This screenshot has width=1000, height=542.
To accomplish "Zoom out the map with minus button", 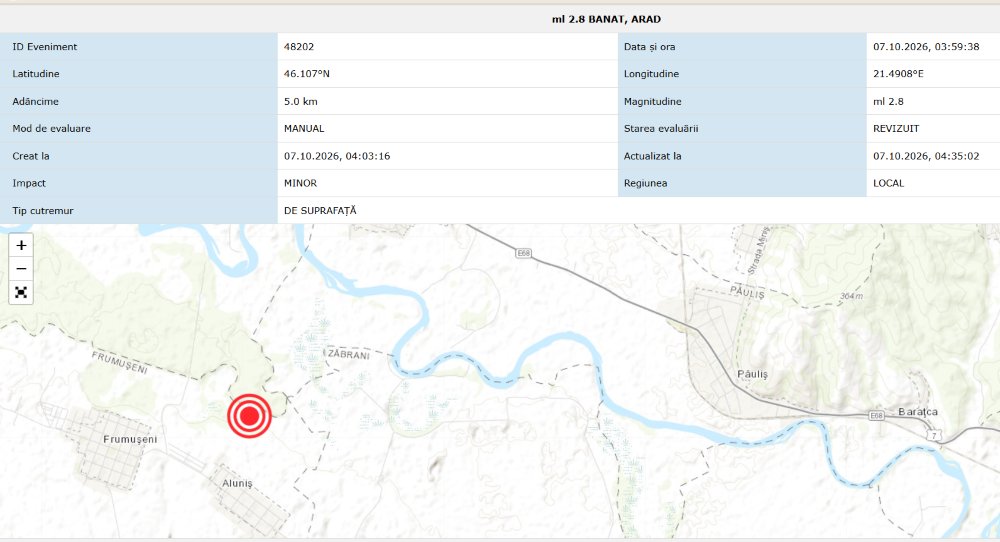I will (x=21, y=269).
